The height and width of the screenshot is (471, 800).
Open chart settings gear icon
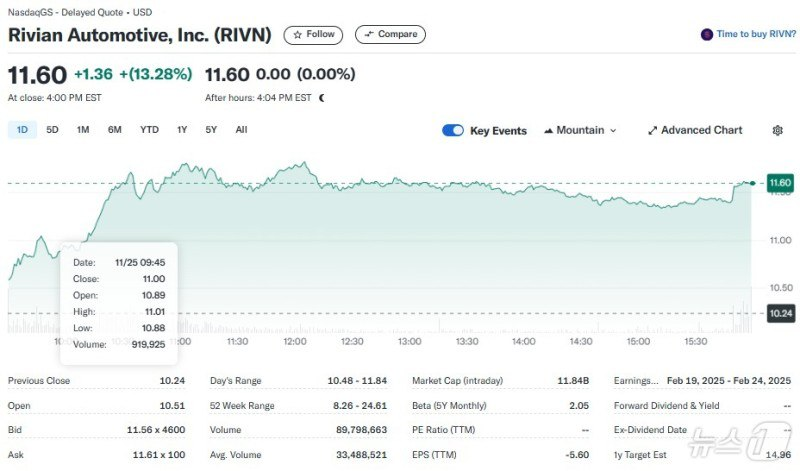[x=778, y=131]
